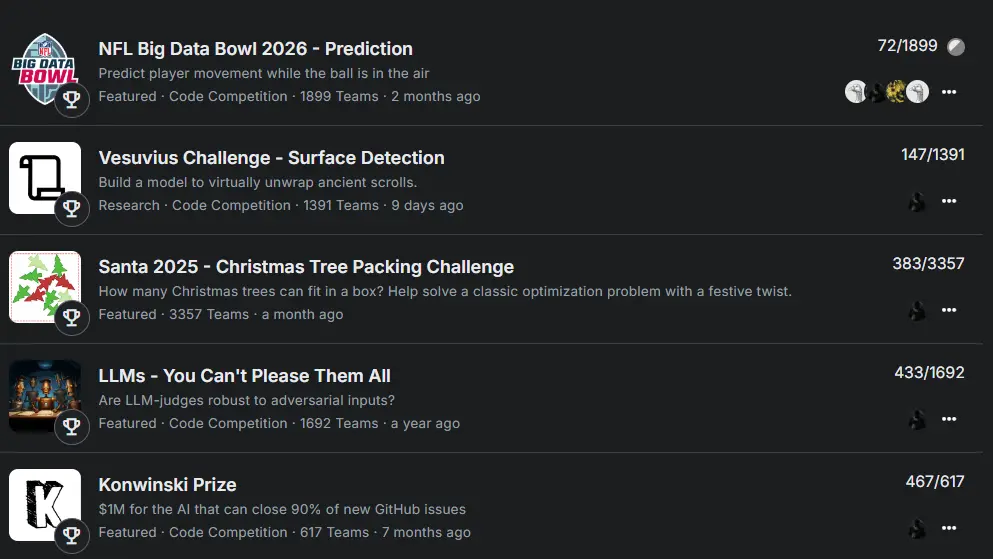Screen dimensions: 993x559
Task: Click the trophy badge on Konwinski Prize thumbnail
Action: [x=72, y=535]
